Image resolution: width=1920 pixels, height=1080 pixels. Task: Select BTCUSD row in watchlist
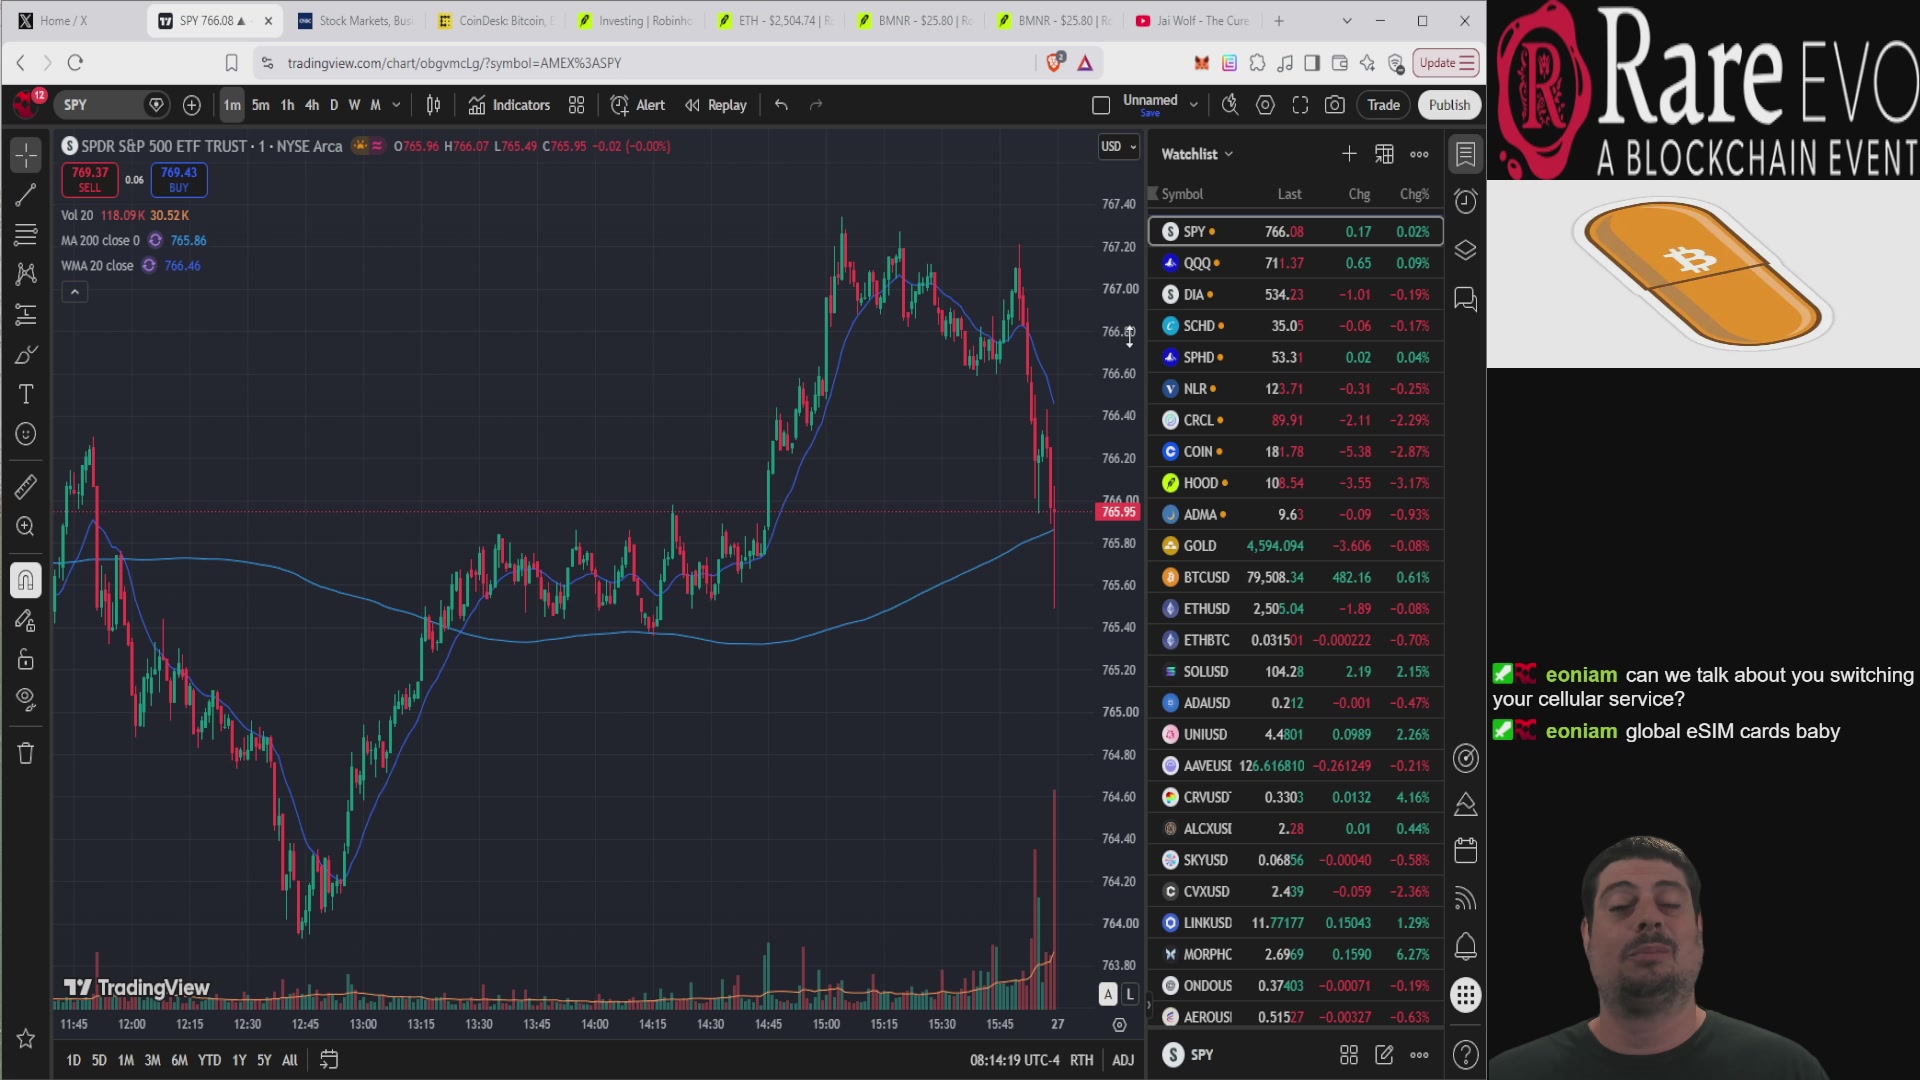[x=1295, y=577]
